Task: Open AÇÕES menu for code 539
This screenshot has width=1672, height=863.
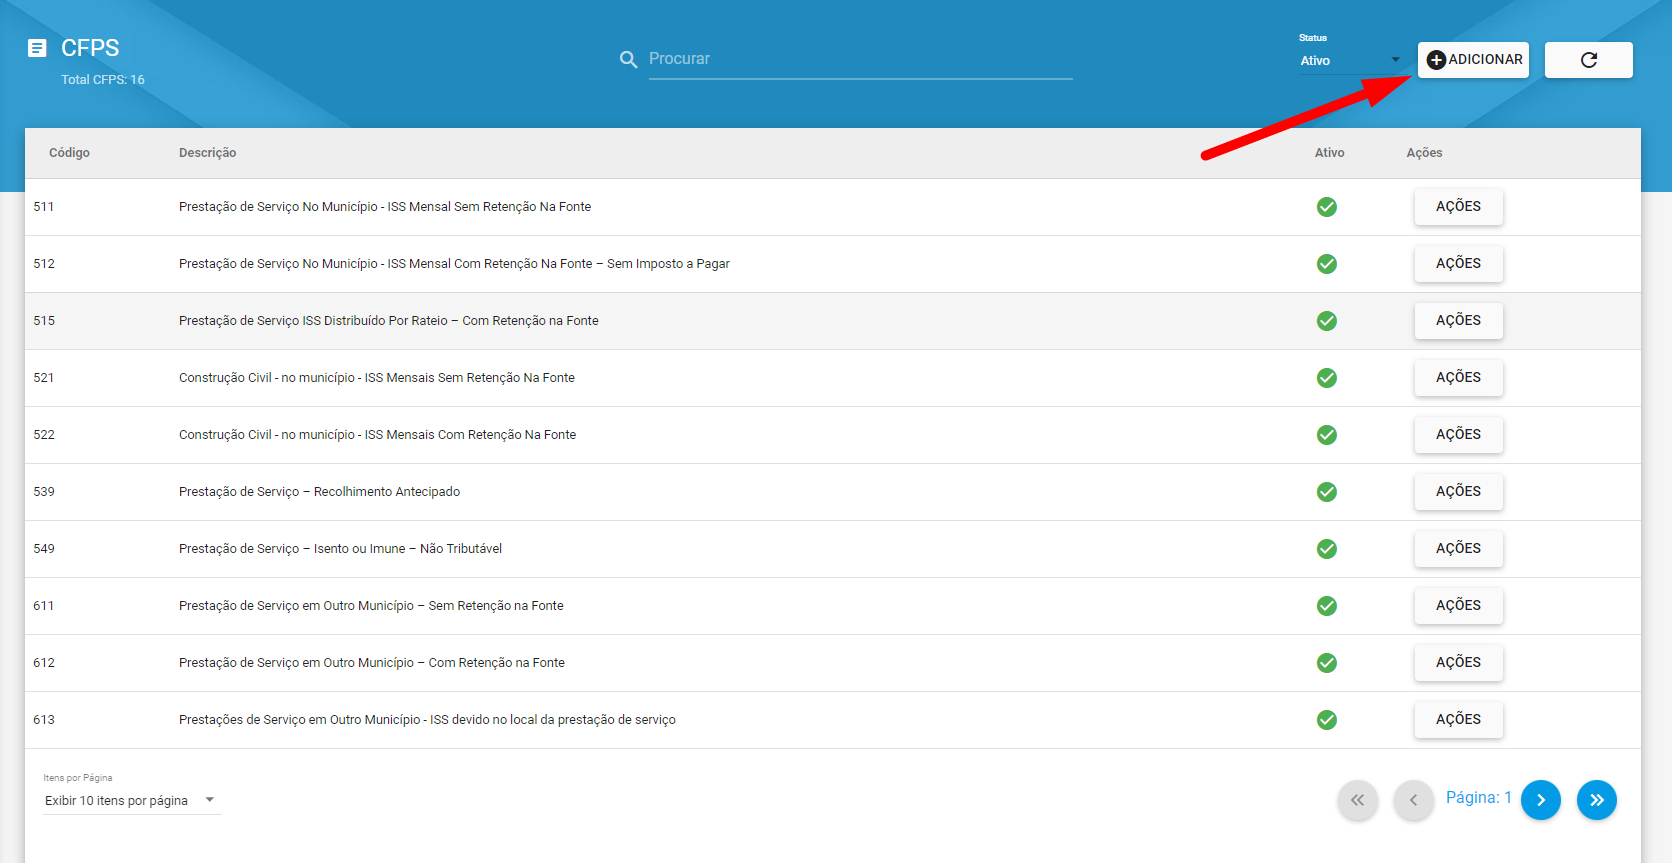Action: (1458, 492)
